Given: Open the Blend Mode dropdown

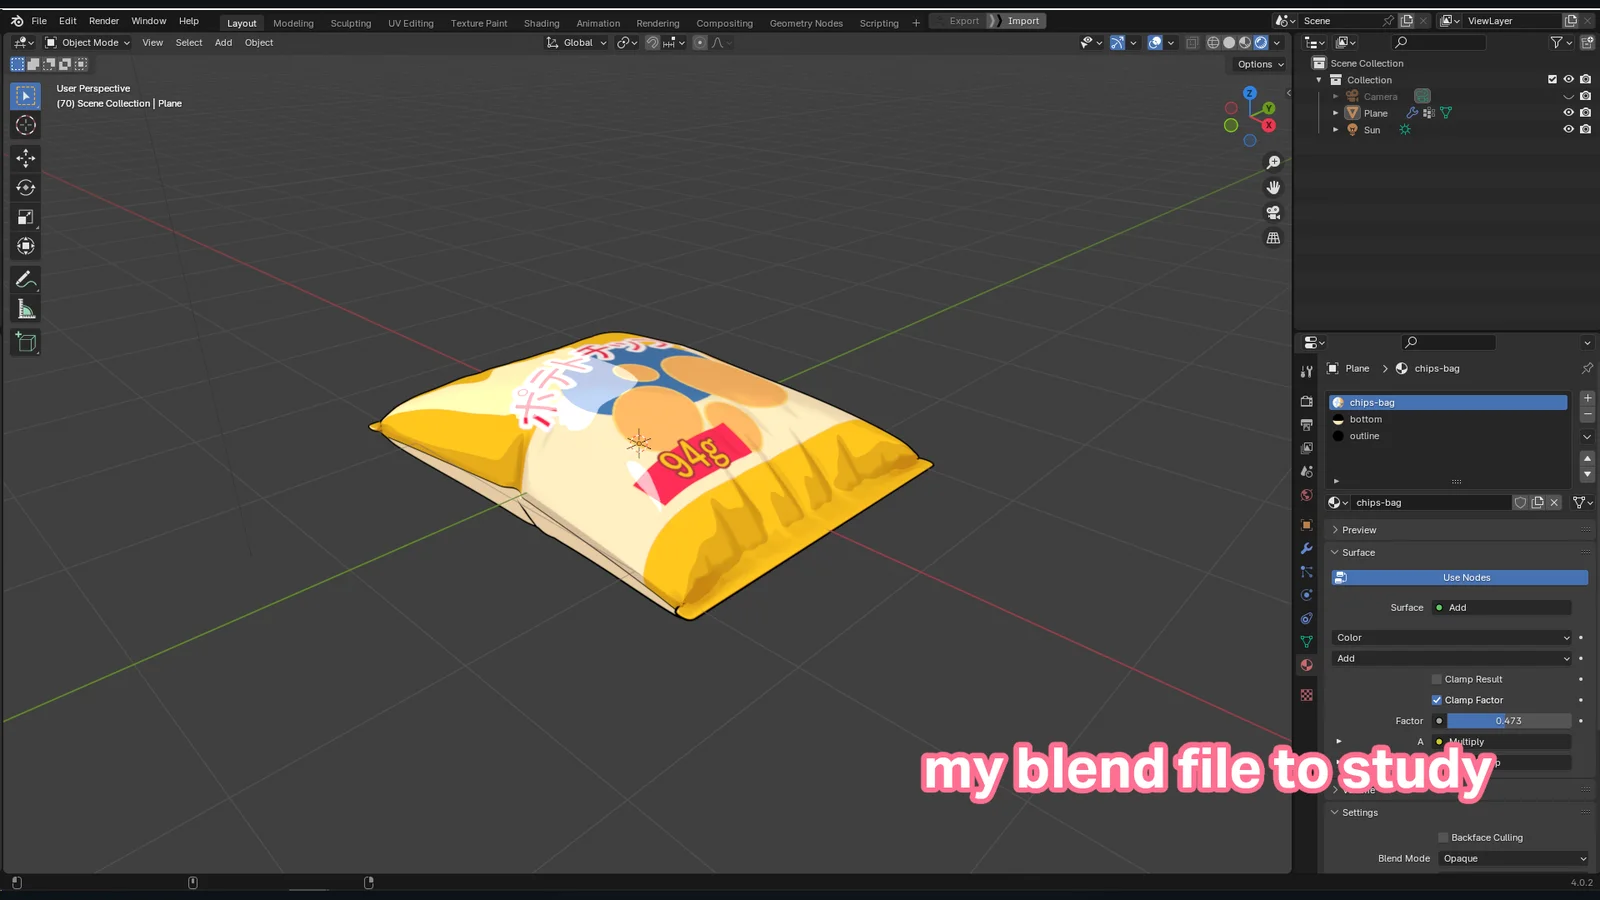Looking at the screenshot, I should tap(1512, 858).
